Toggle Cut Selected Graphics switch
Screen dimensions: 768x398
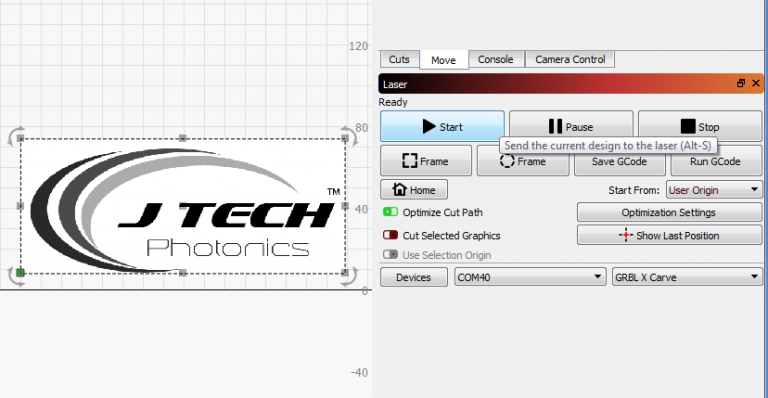(x=390, y=235)
